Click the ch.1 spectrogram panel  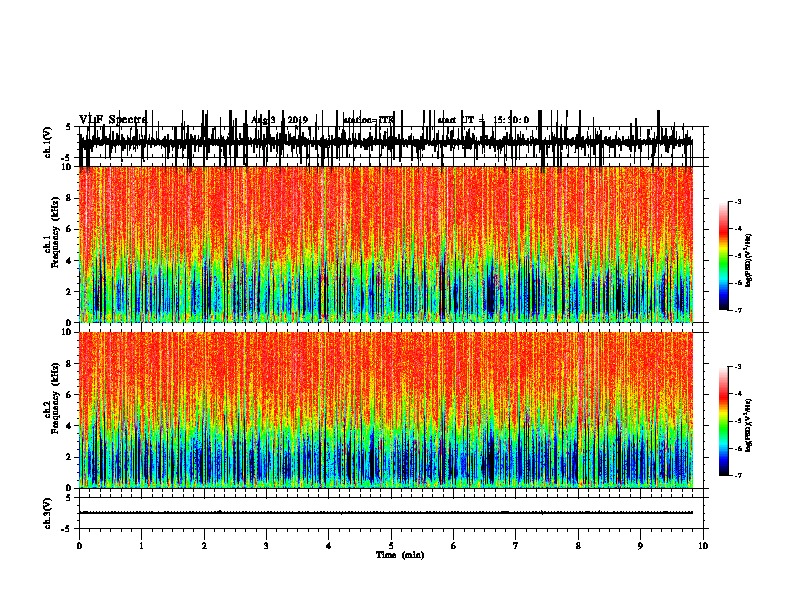[x=386, y=244]
